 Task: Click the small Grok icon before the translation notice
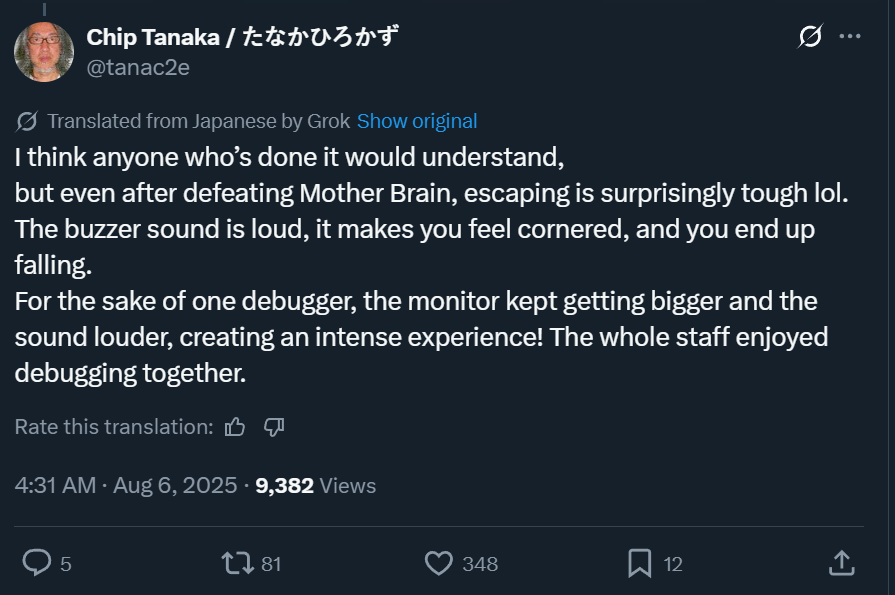click(x=28, y=121)
